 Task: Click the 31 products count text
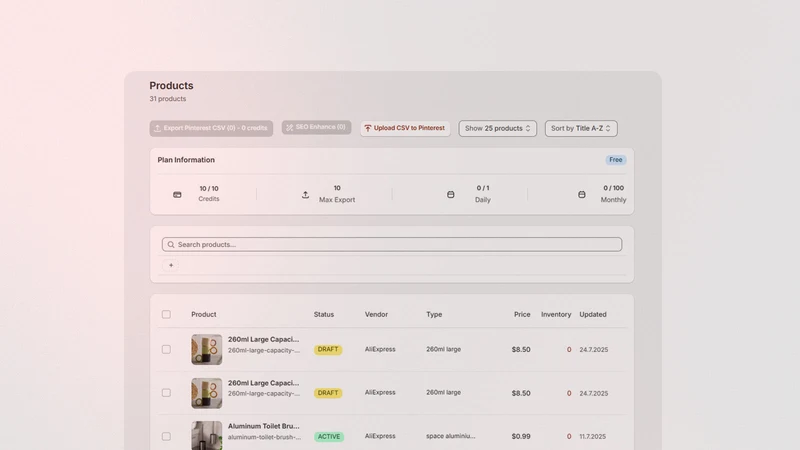[x=167, y=99]
